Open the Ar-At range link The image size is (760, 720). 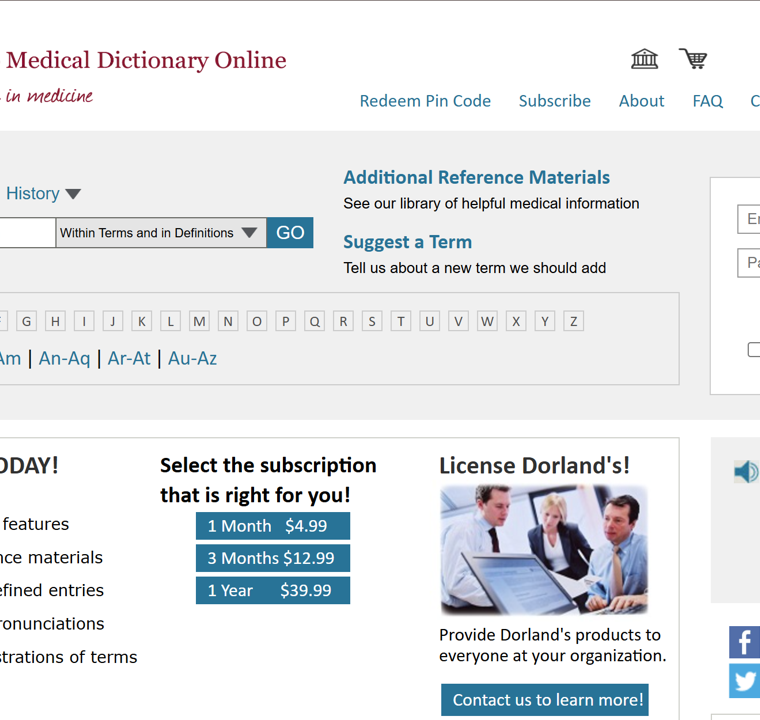click(129, 358)
